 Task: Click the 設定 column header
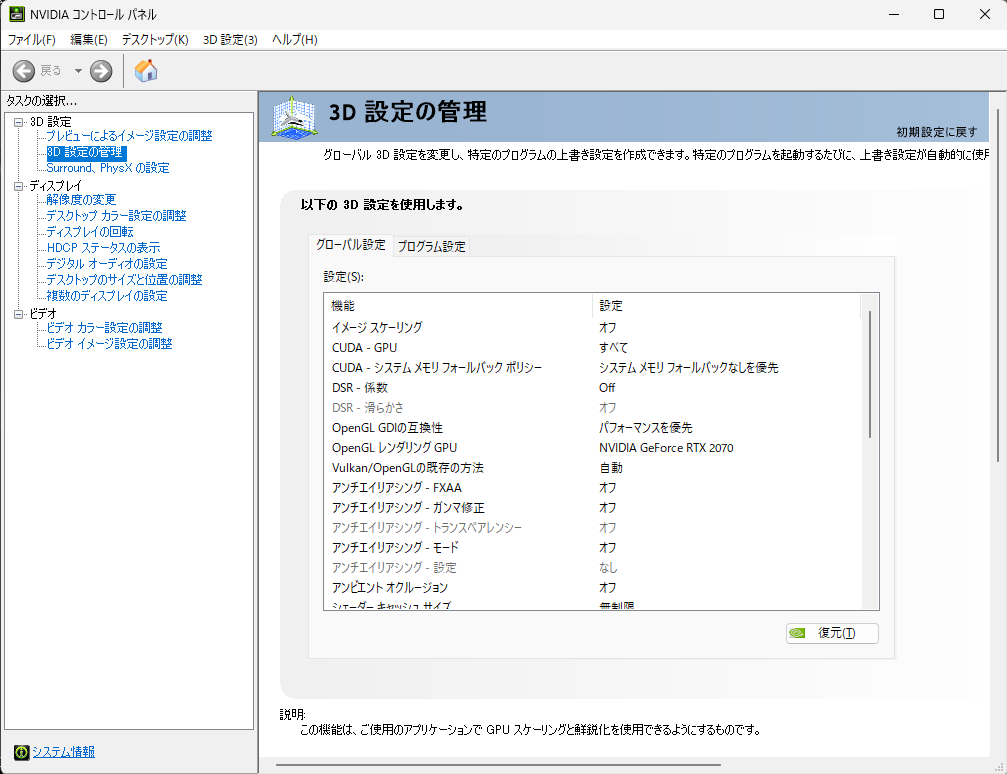pos(726,306)
